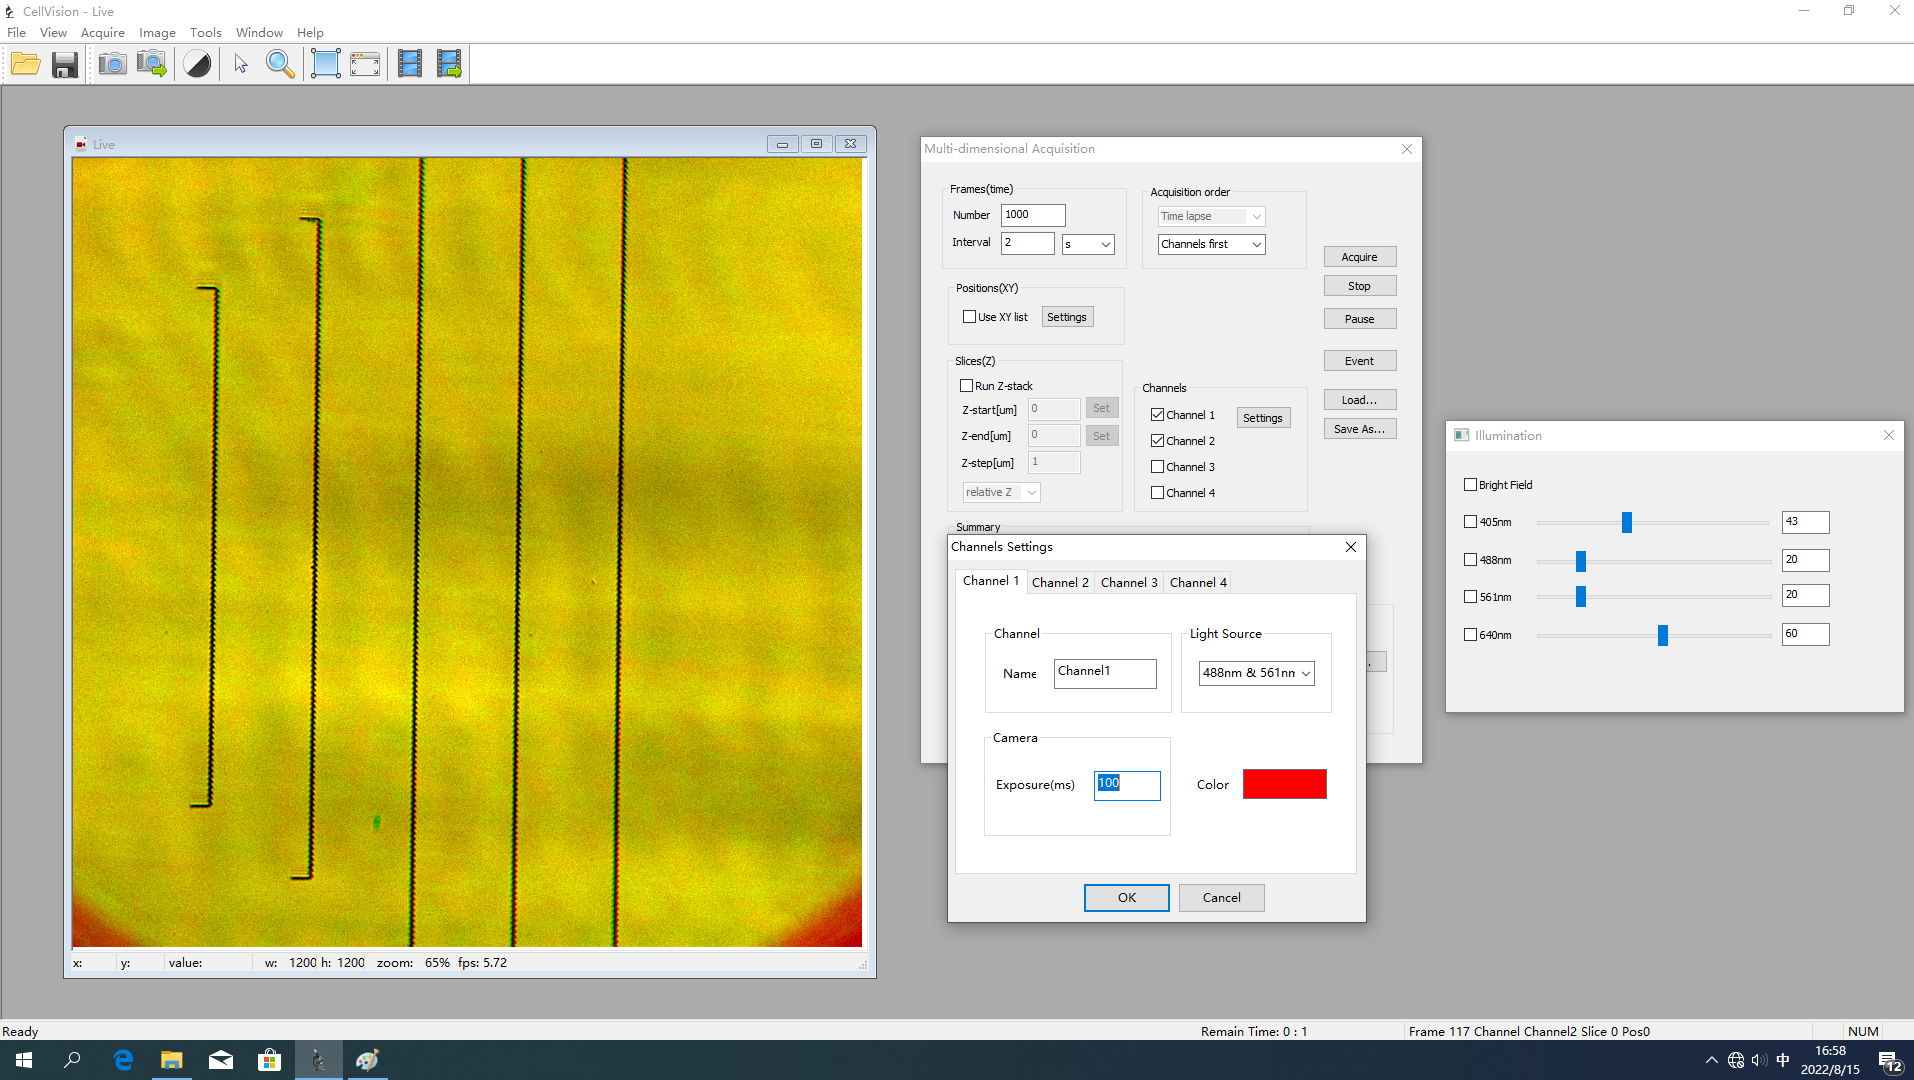The image size is (1914, 1080).
Task: Click the open folder toolbar icon
Action: click(26, 64)
